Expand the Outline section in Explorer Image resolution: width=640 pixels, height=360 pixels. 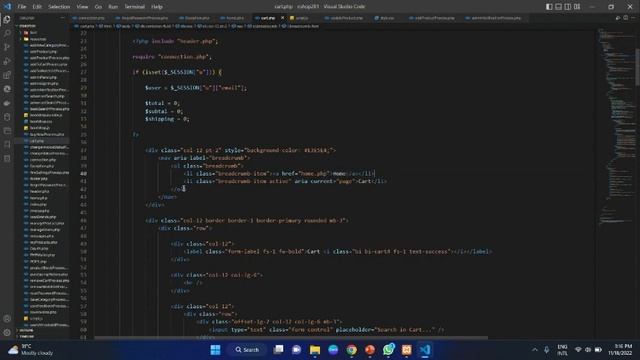click(x=27, y=330)
